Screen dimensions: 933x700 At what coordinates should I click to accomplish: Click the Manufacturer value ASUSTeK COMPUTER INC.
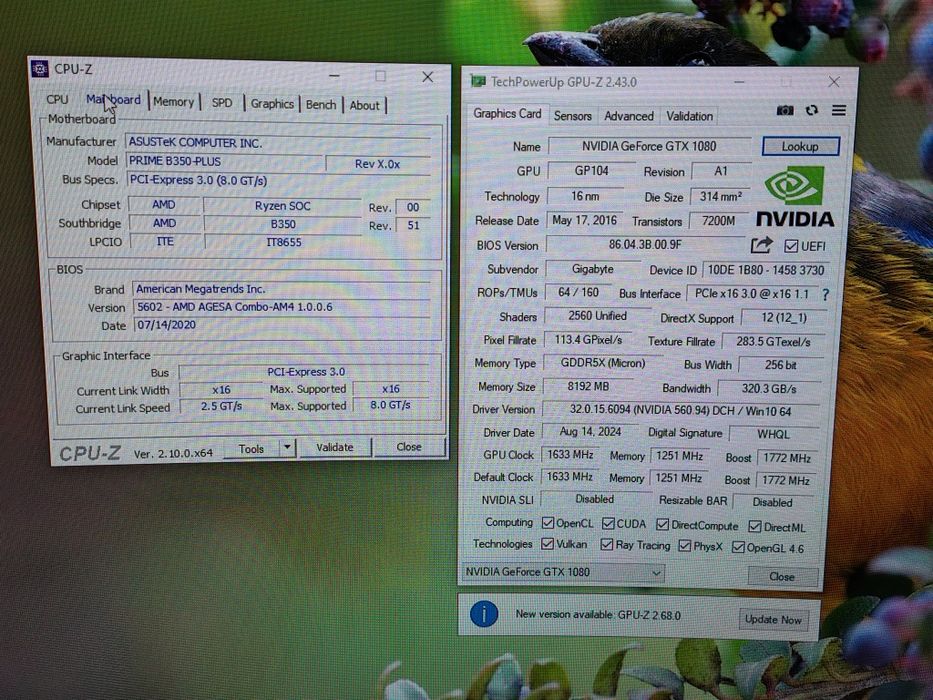[x=278, y=143]
